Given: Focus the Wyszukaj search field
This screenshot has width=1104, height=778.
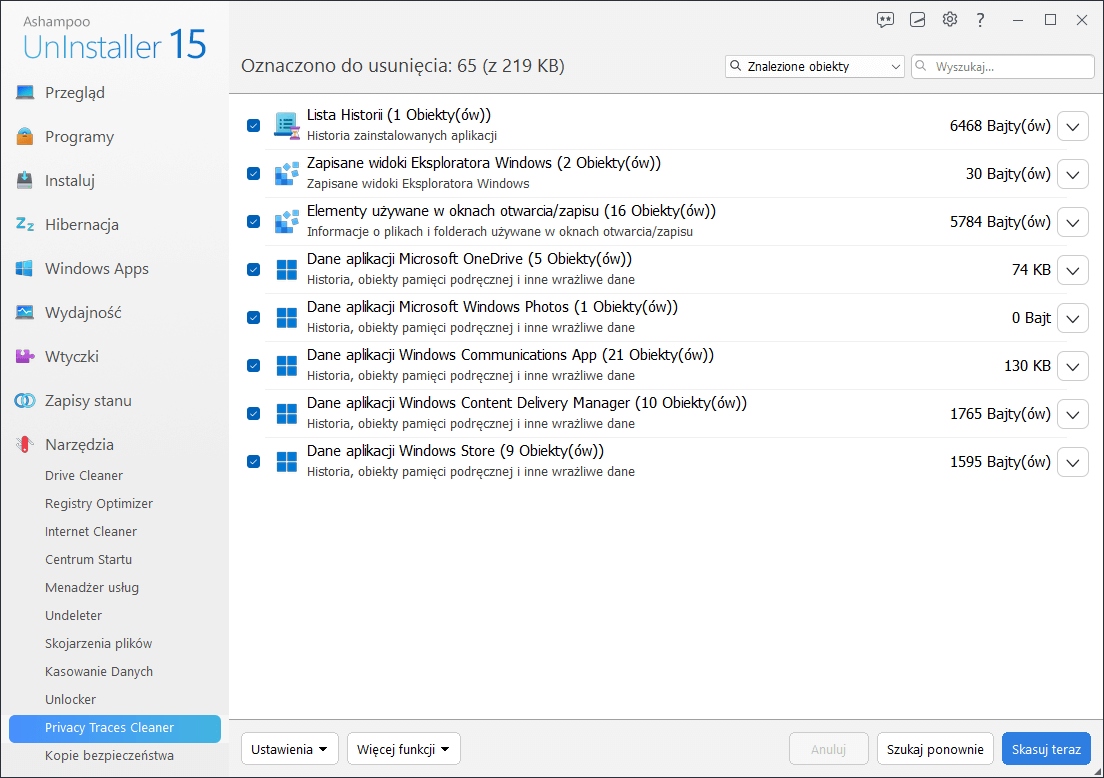Looking at the screenshot, I should click(x=1003, y=66).
